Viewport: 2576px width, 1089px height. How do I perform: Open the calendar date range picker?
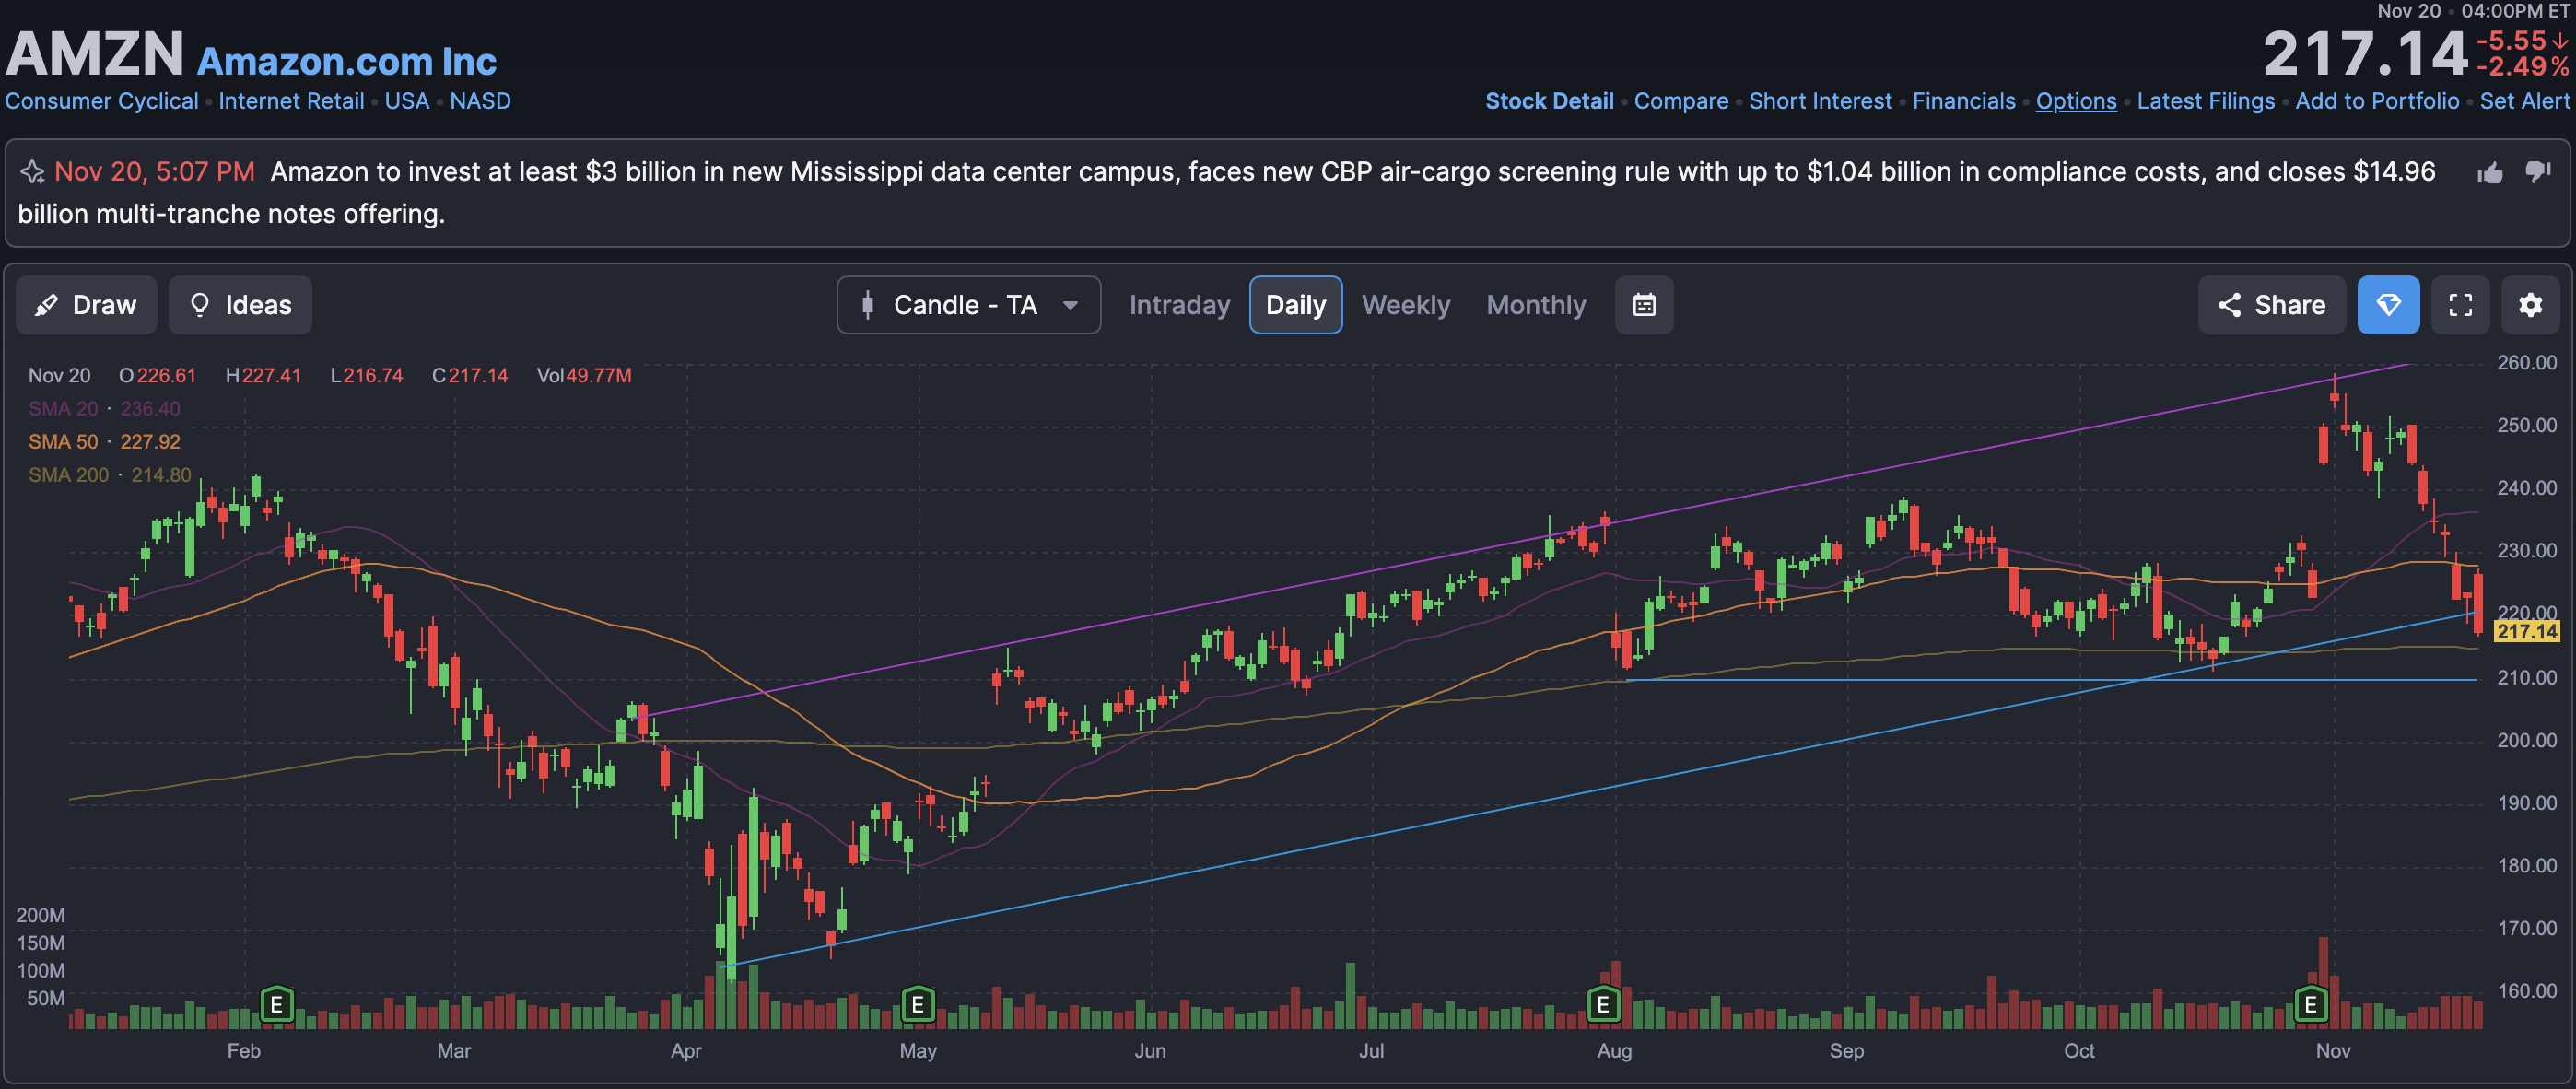tap(1644, 305)
